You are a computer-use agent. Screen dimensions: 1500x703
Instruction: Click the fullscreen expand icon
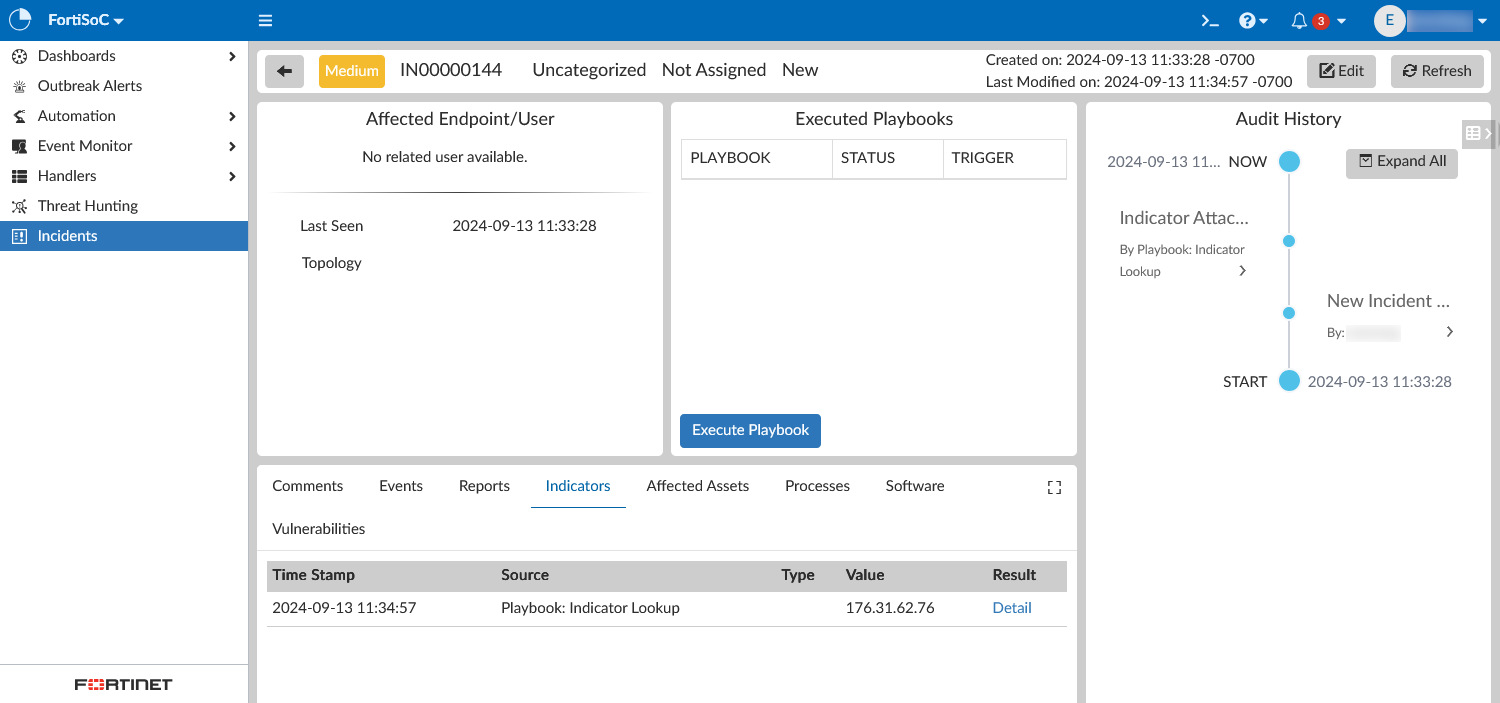1054,487
